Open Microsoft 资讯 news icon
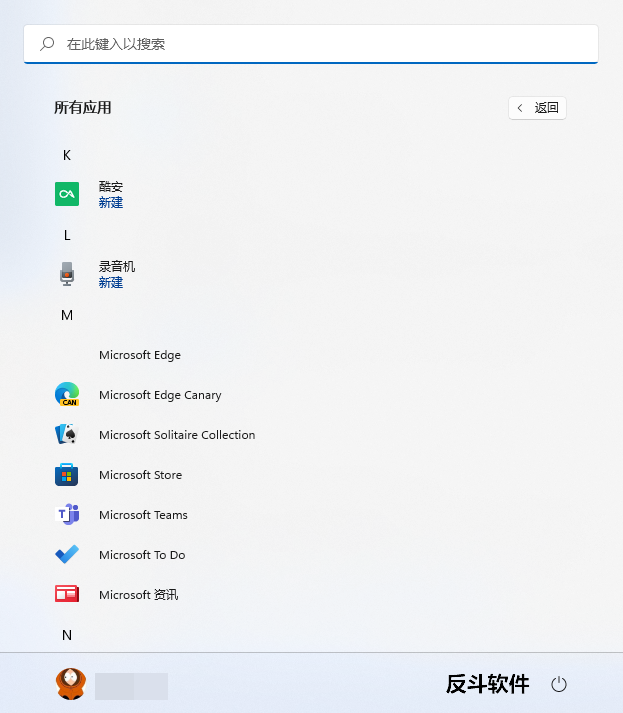Screen dimensions: 623x713 pyautogui.click(x=67, y=595)
